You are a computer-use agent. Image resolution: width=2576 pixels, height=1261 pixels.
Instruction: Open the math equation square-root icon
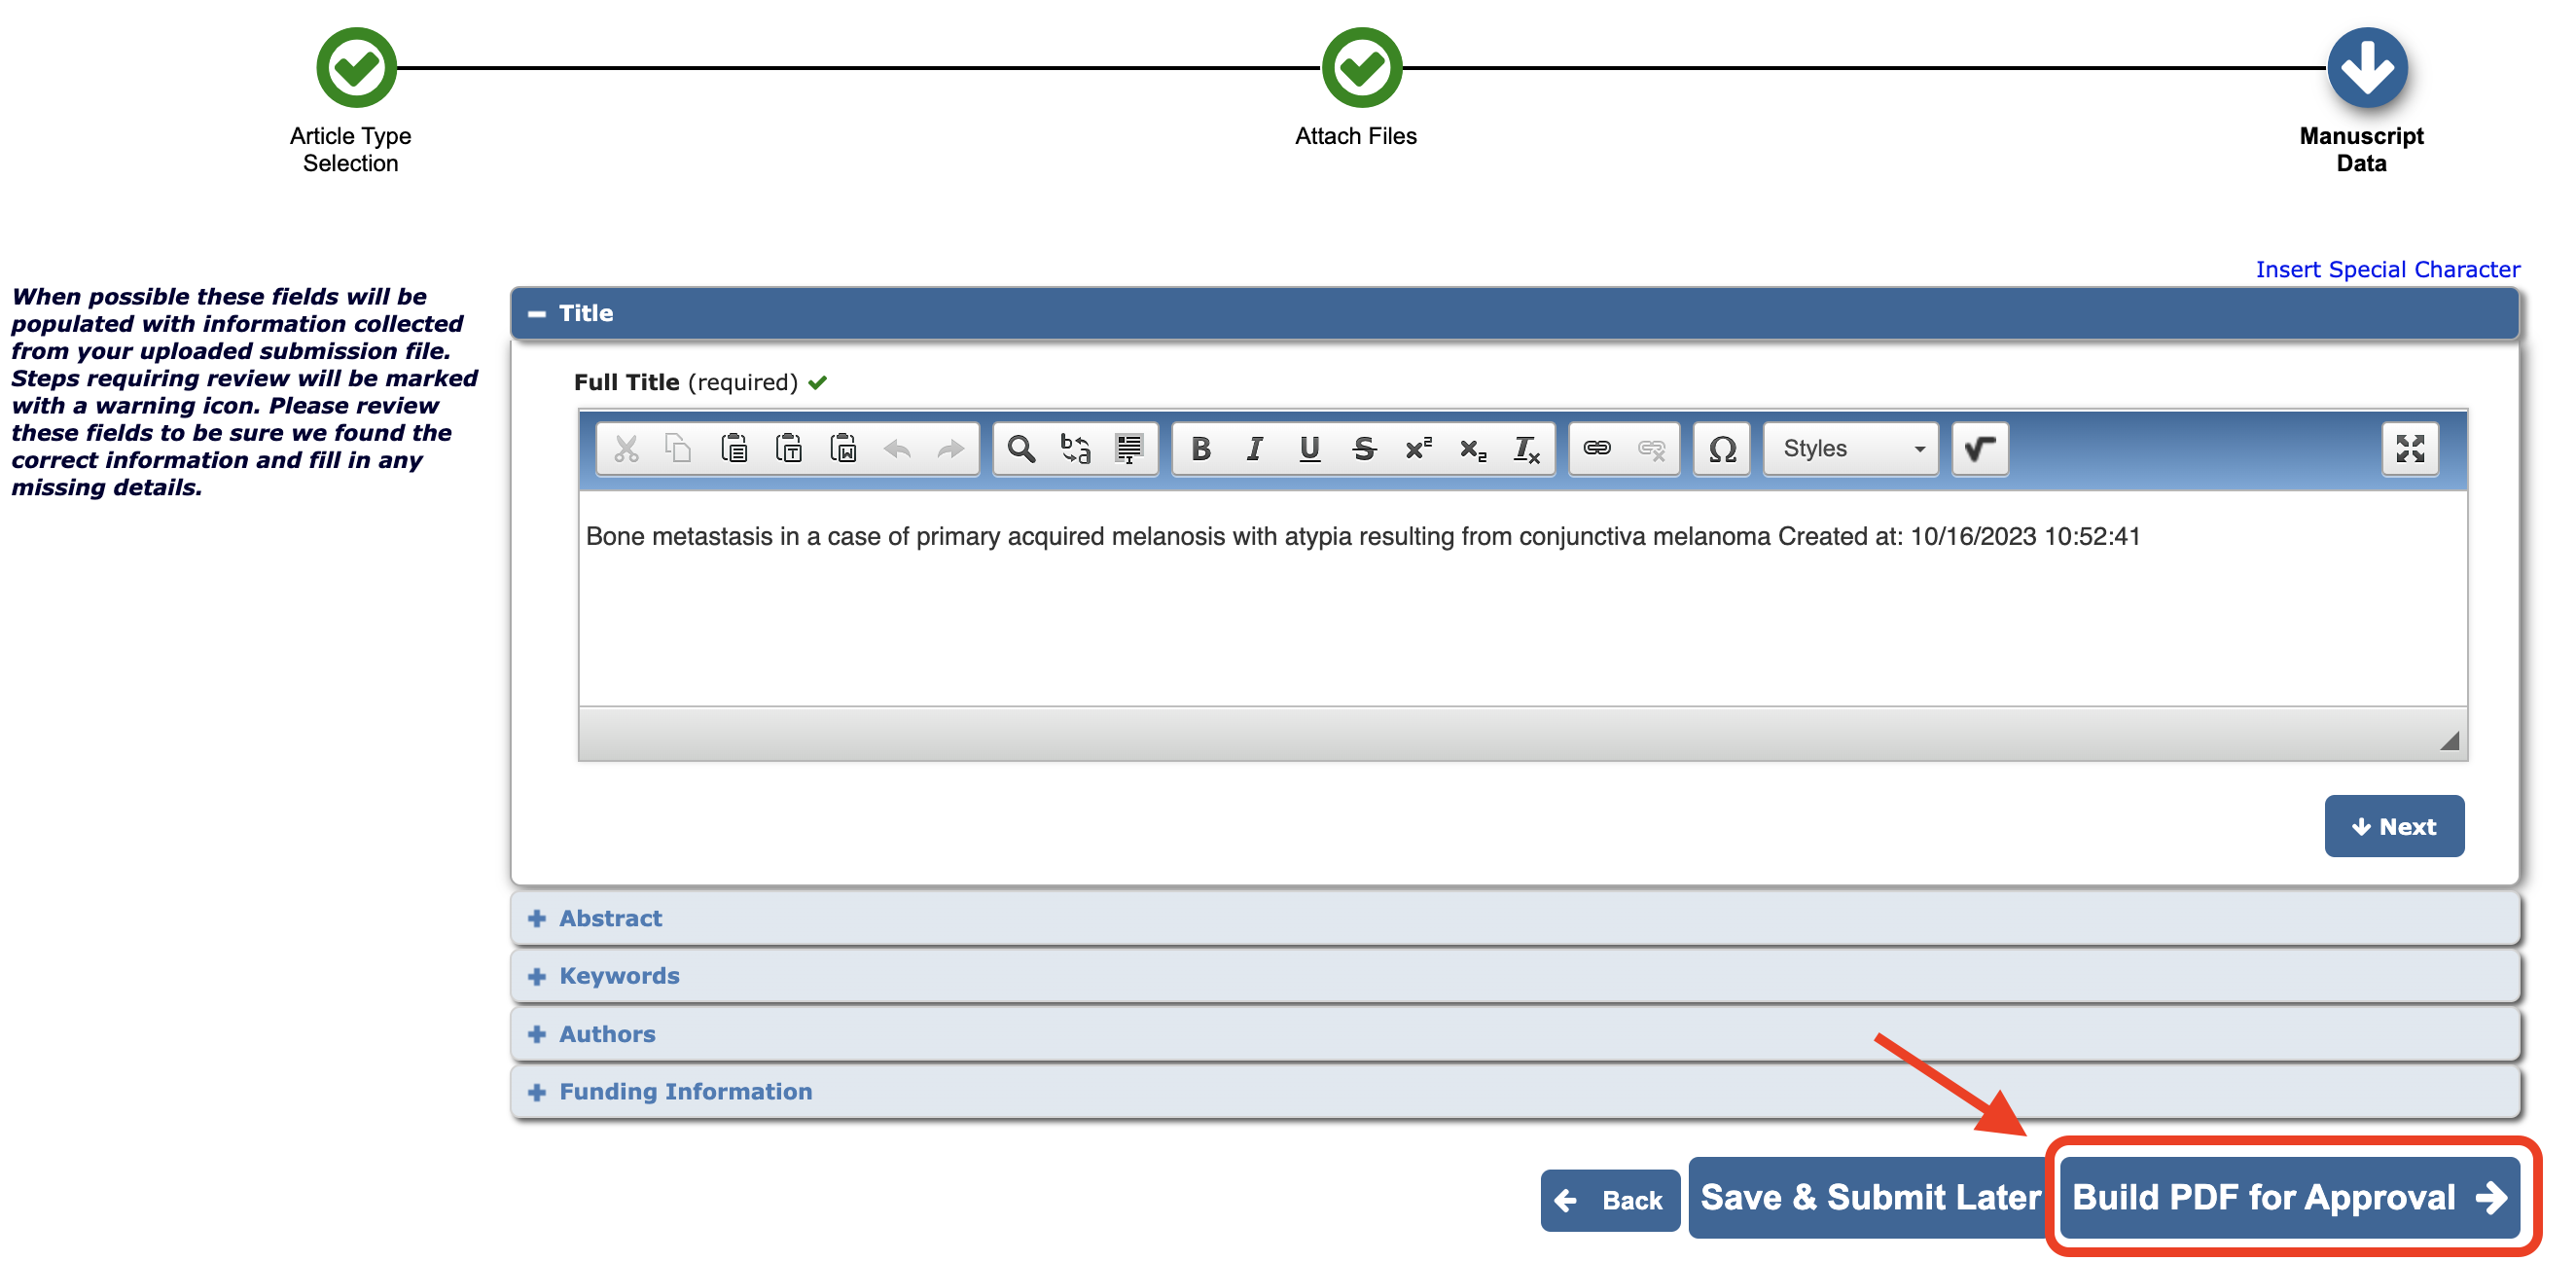[x=1980, y=449]
